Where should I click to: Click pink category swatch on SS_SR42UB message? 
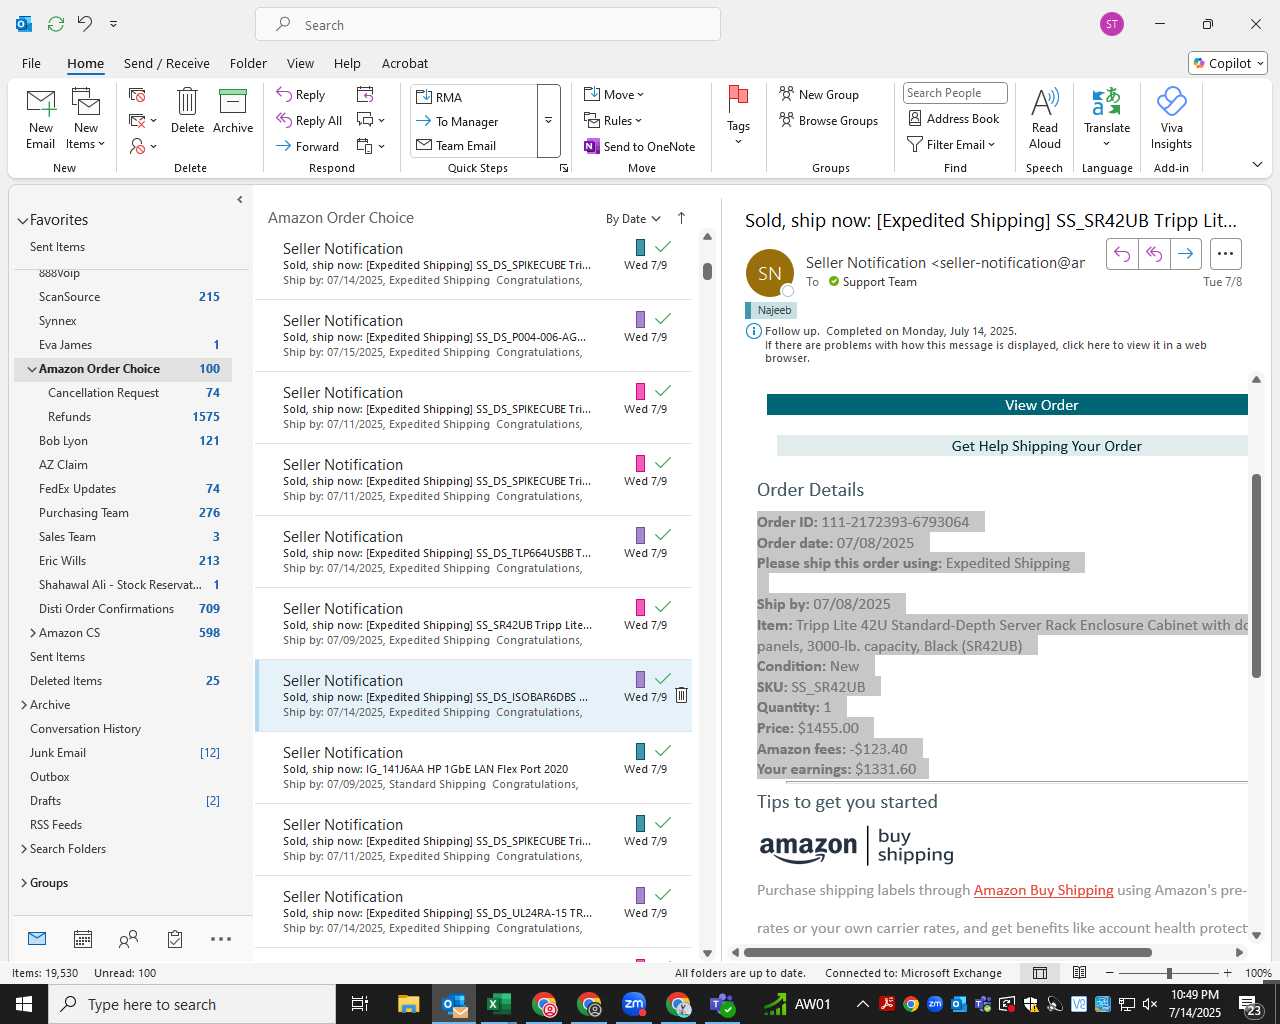point(640,607)
